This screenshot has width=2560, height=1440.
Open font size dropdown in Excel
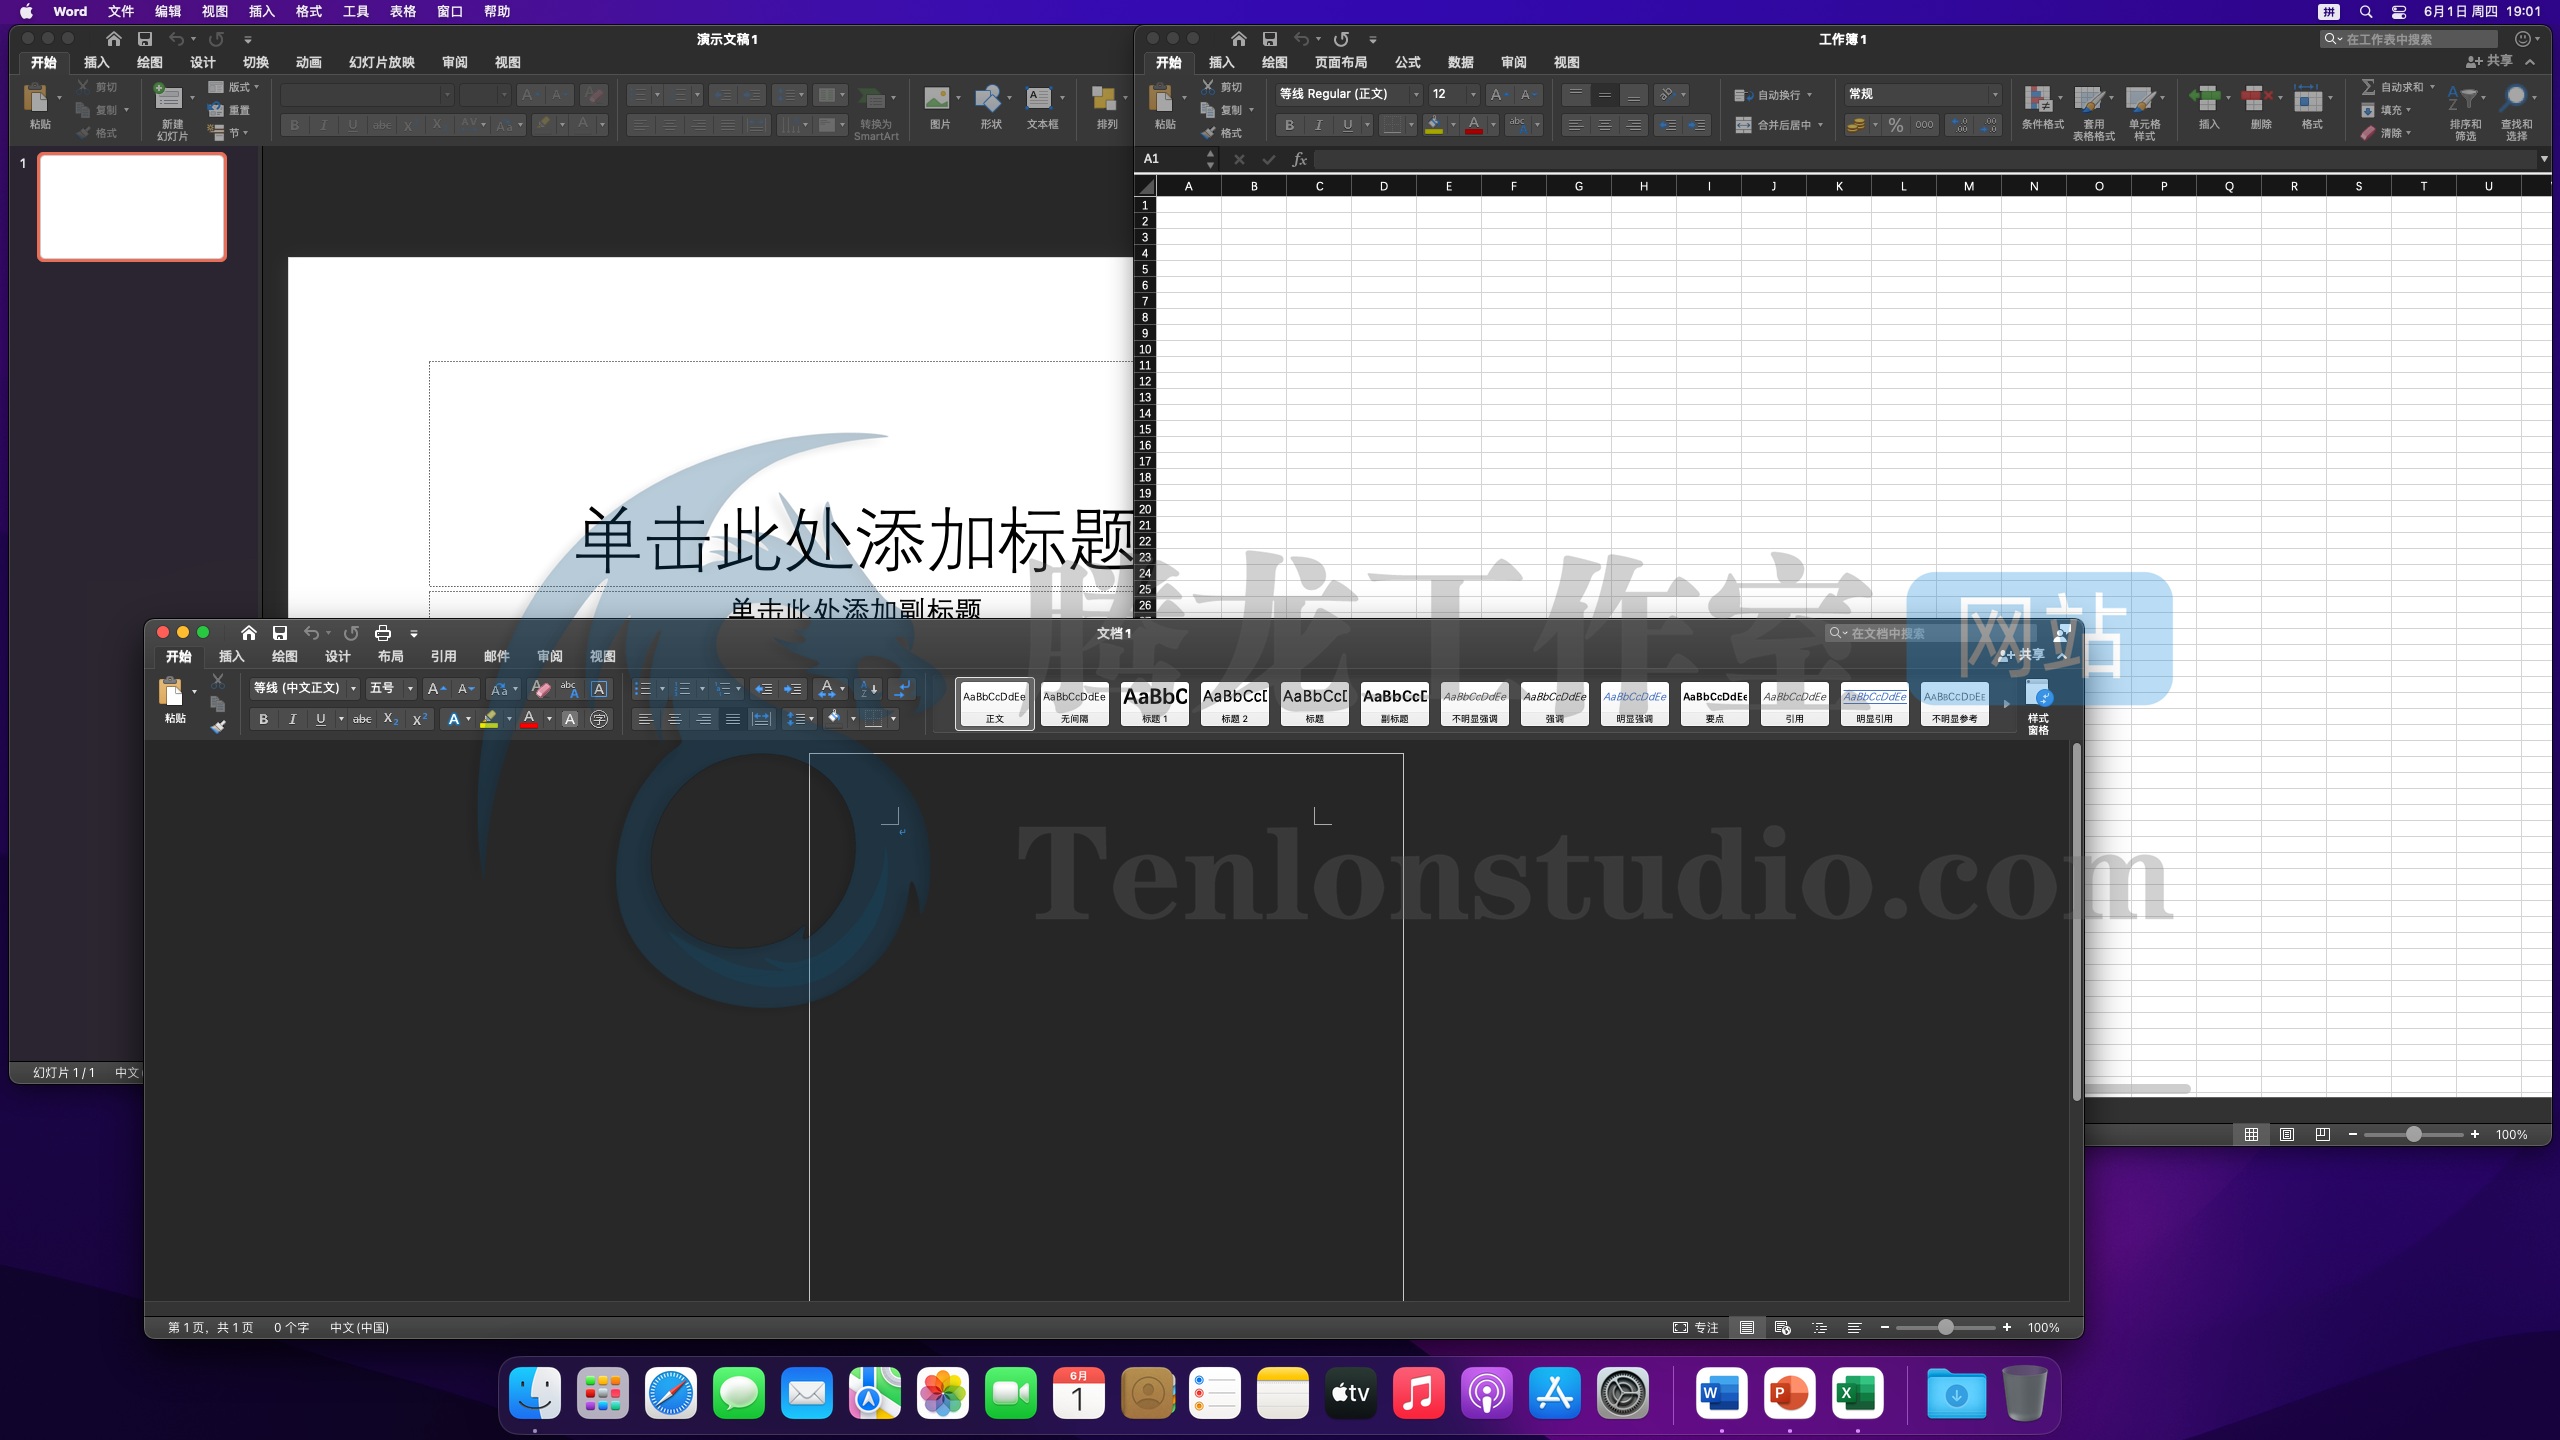[1473, 94]
